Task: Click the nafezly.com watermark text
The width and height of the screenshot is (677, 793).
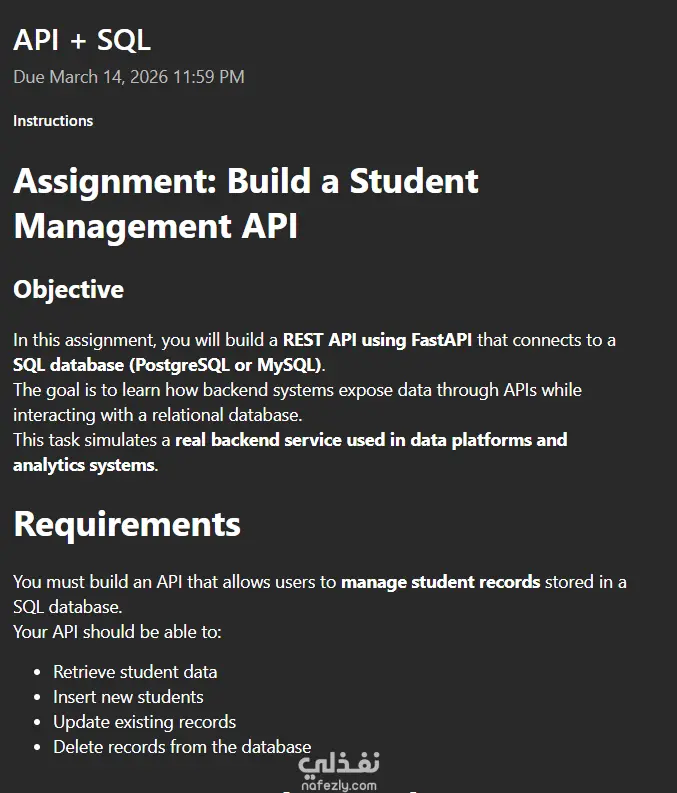Action: [x=340, y=786]
